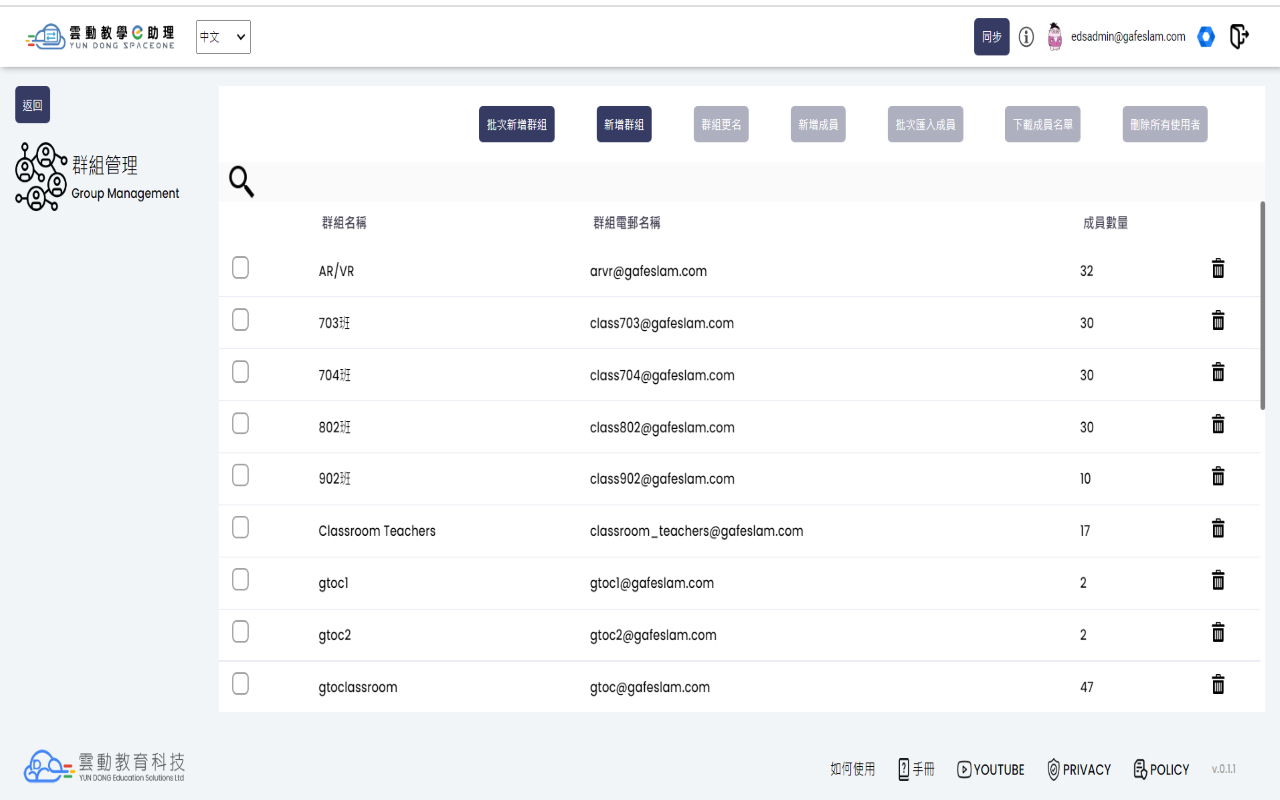Delete gtoc2 group with trash icon
The image size is (1280, 800).
[1218, 632]
